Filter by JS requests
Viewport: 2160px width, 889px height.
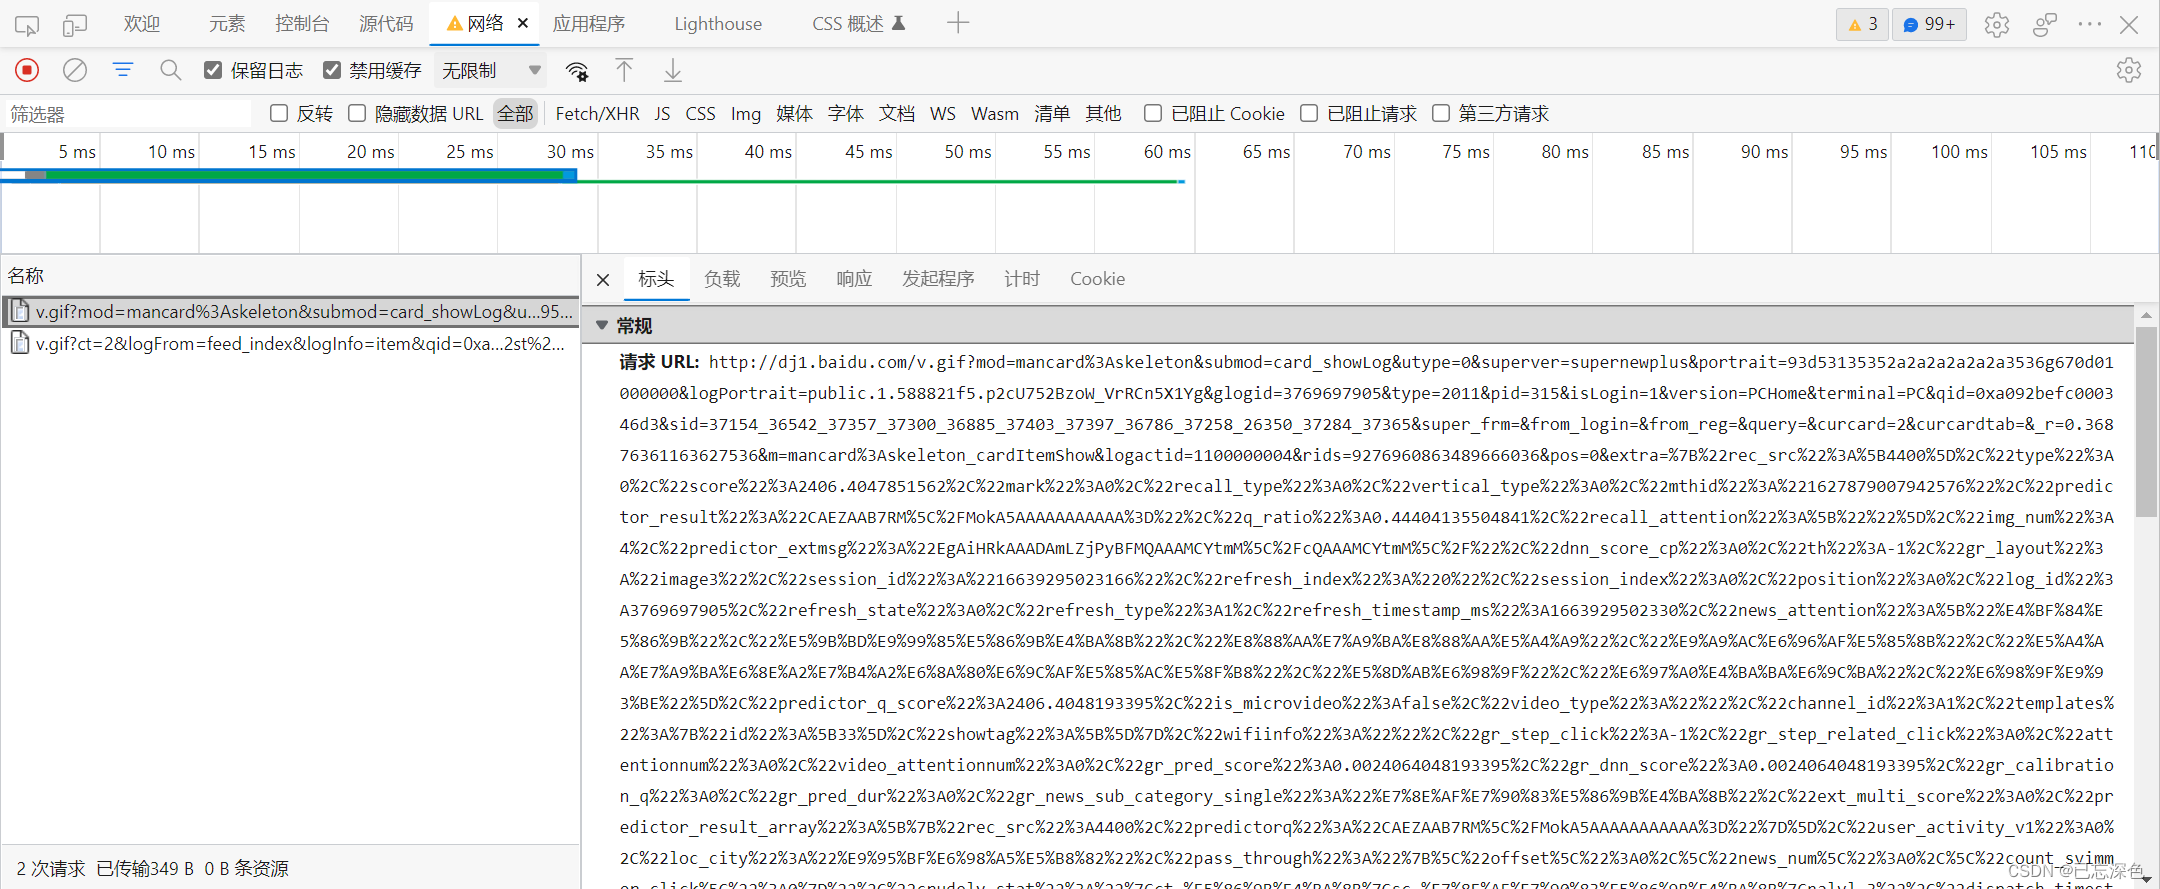point(662,114)
